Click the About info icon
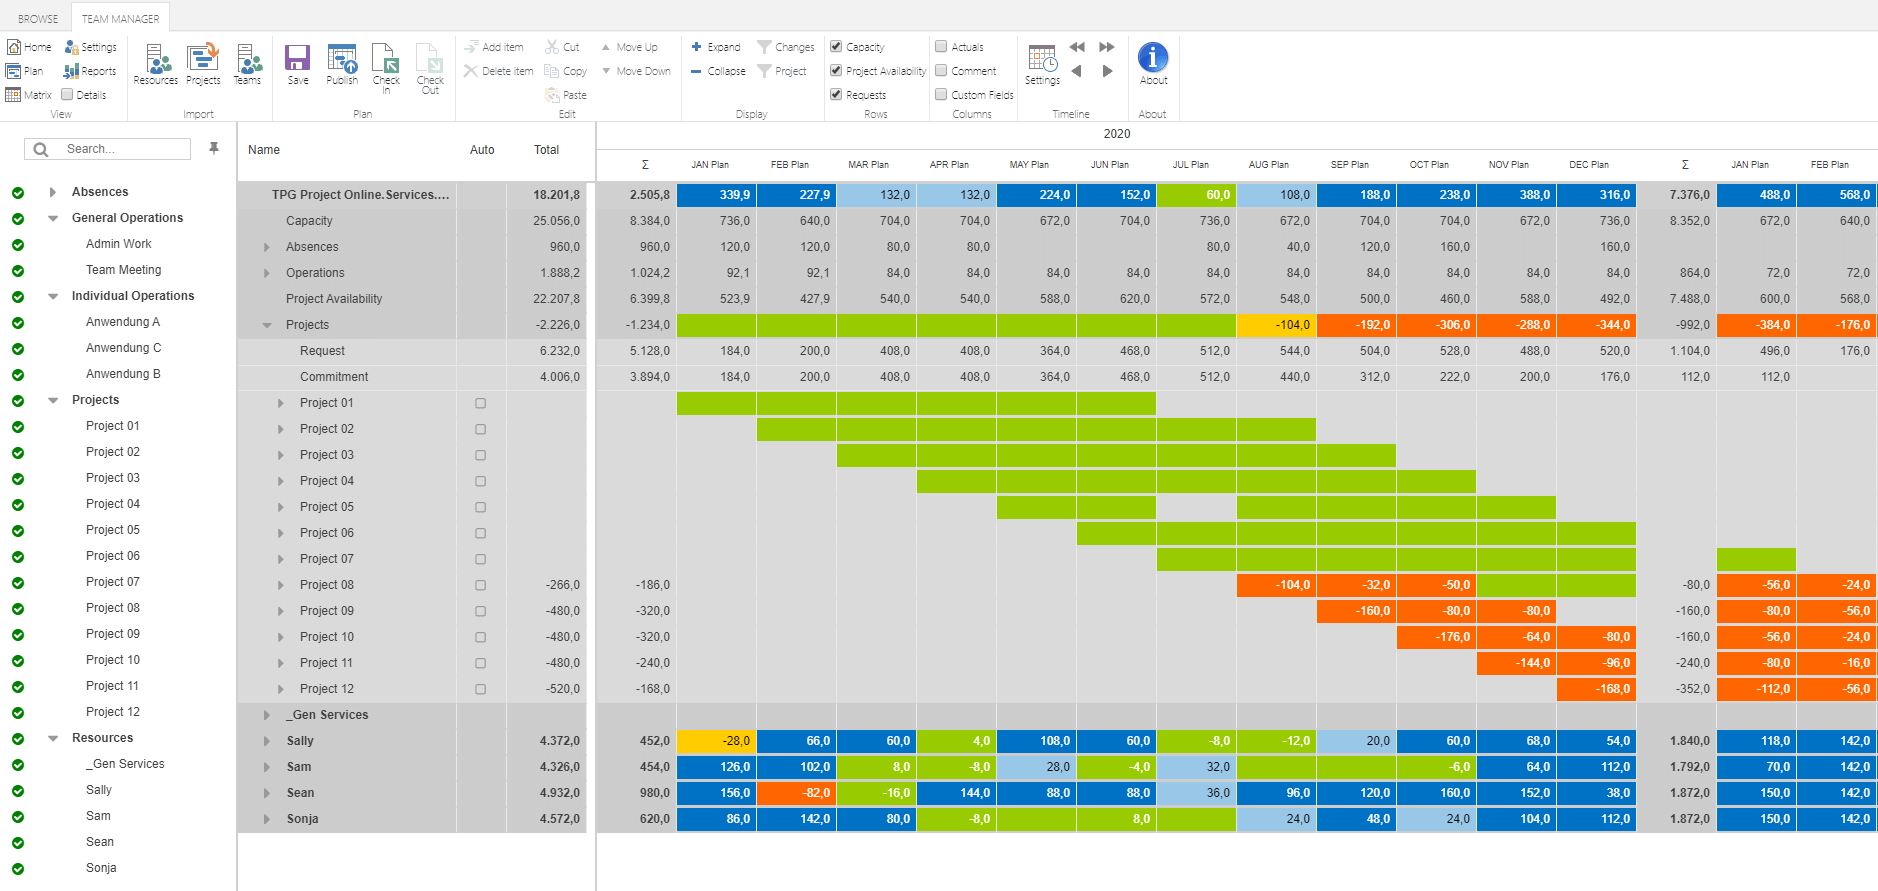This screenshot has height=891, width=1878. point(1153,58)
